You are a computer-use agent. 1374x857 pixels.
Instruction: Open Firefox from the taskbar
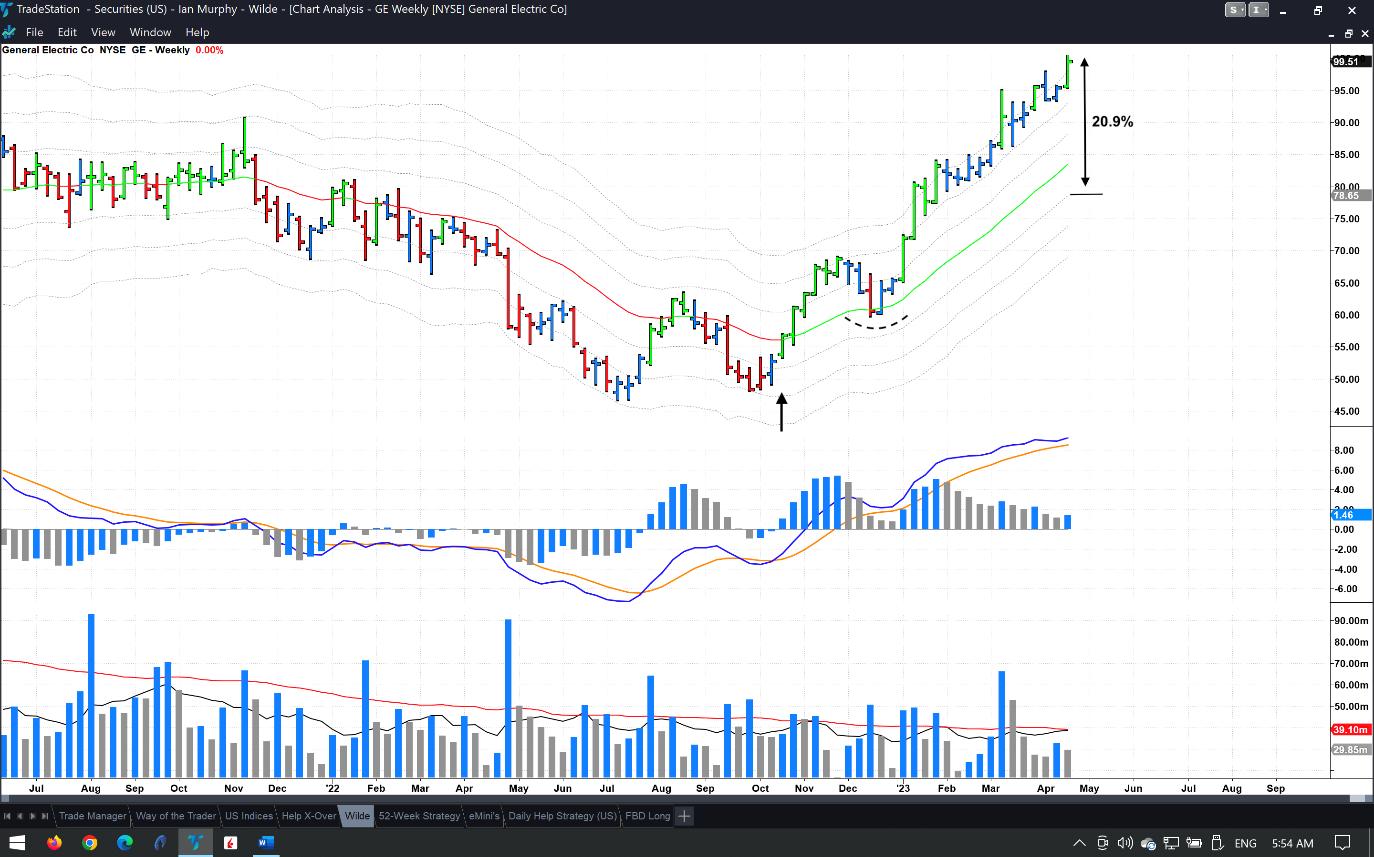54,842
